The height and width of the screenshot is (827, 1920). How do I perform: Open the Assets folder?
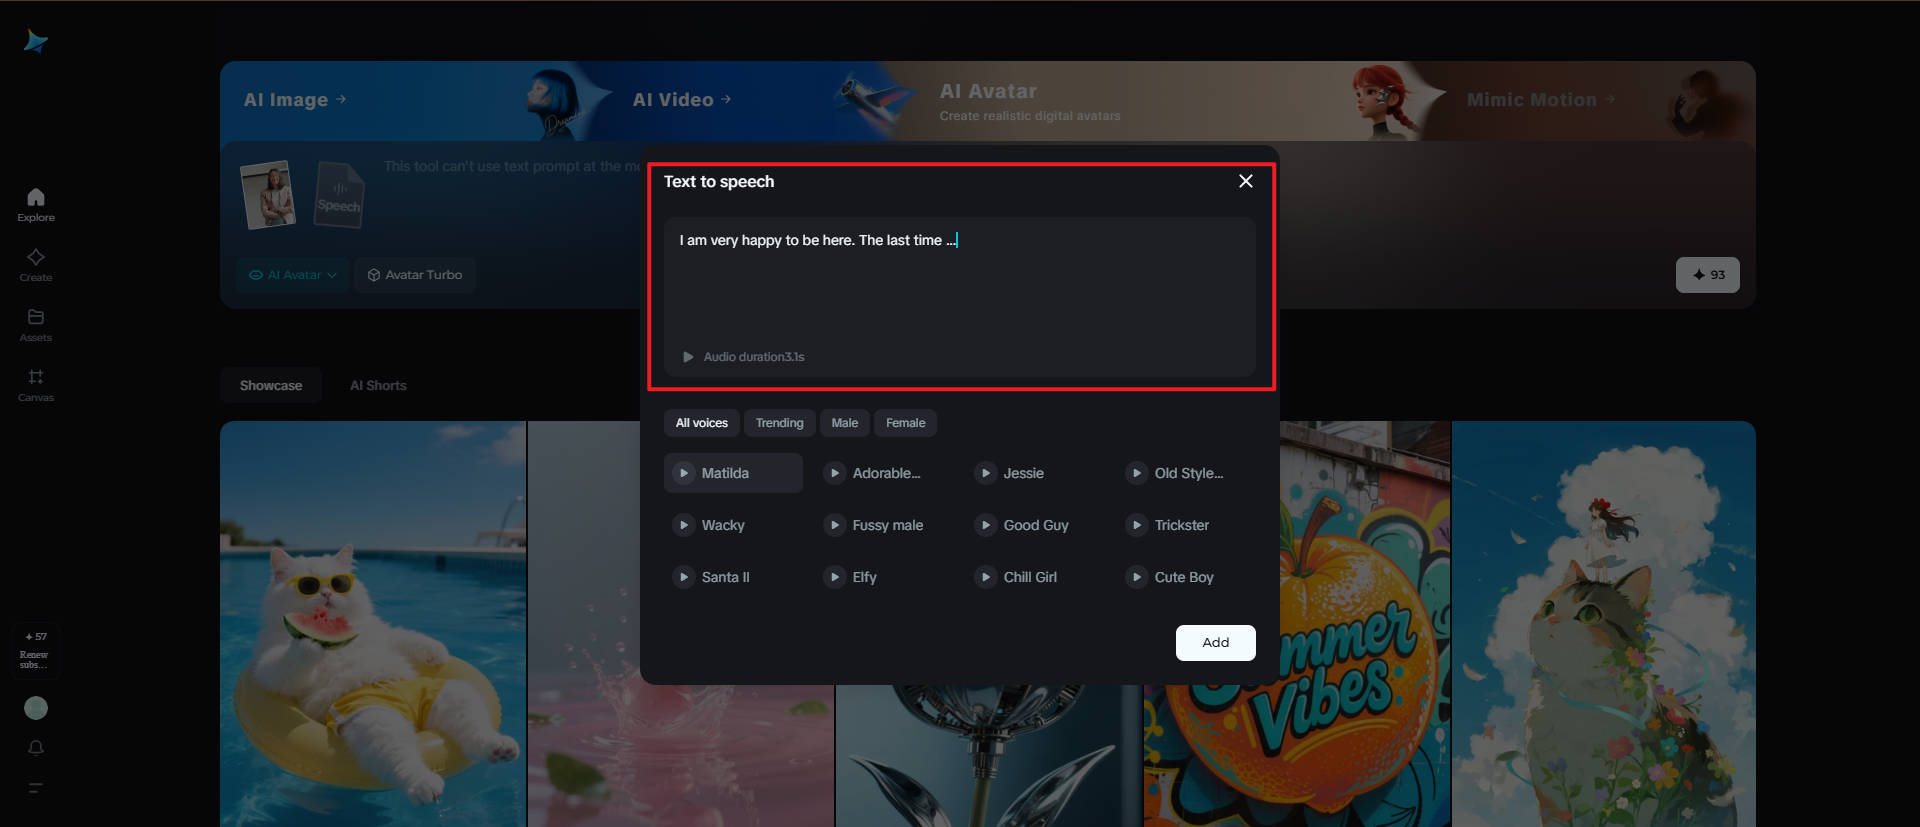pos(36,325)
